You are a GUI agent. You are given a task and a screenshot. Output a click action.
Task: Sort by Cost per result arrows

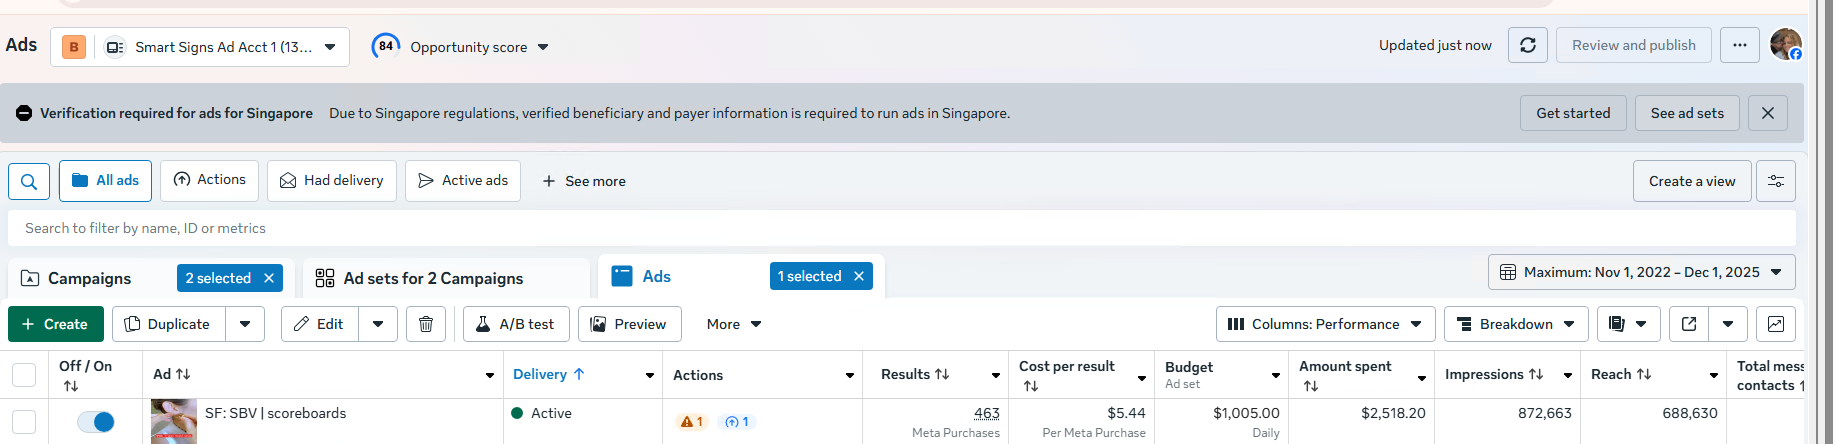click(1031, 386)
